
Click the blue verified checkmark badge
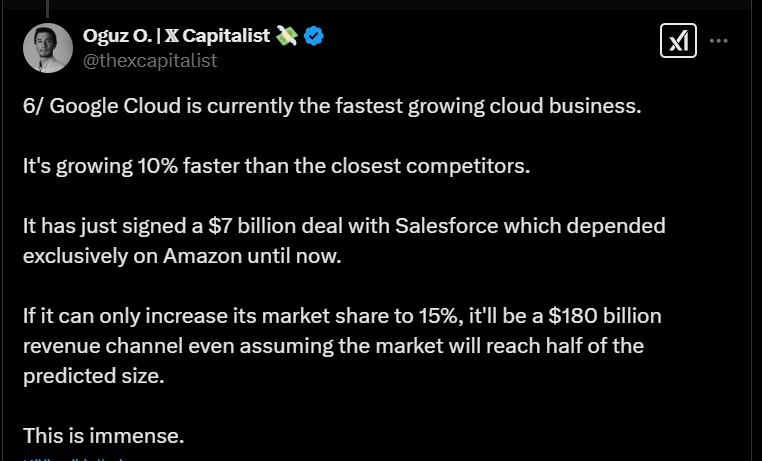pyautogui.click(x=314, y=36)
